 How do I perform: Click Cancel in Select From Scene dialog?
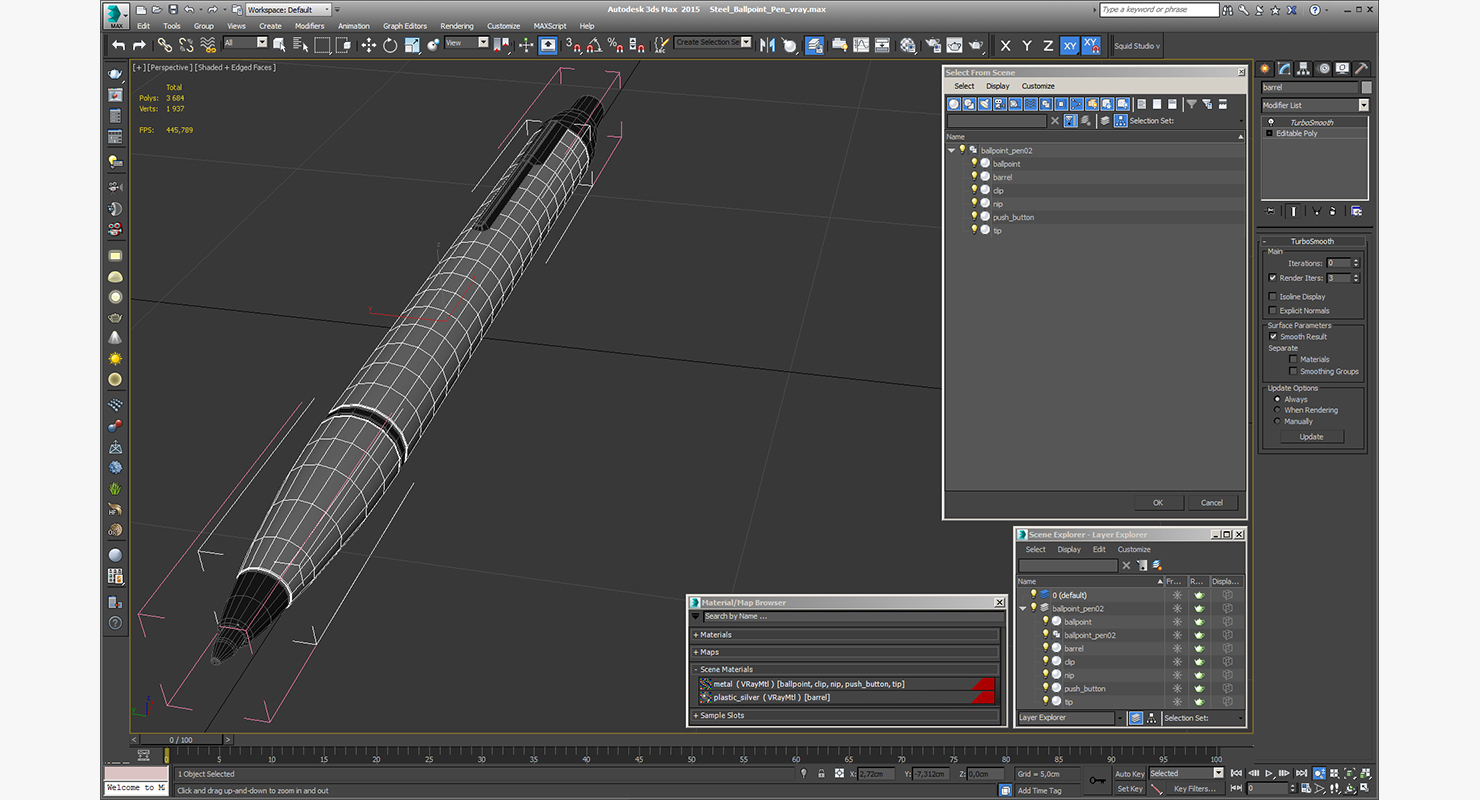tap(1212, 503)
